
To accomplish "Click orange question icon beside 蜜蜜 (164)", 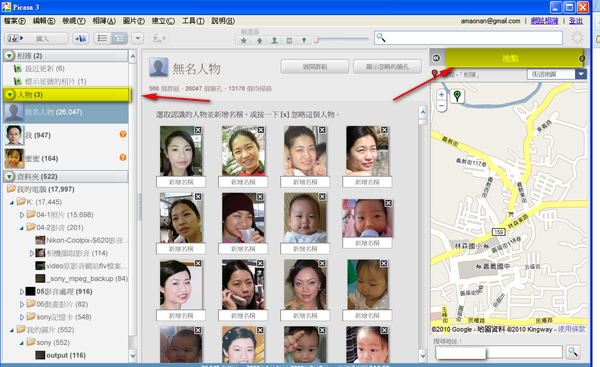I will pos(123,158).
